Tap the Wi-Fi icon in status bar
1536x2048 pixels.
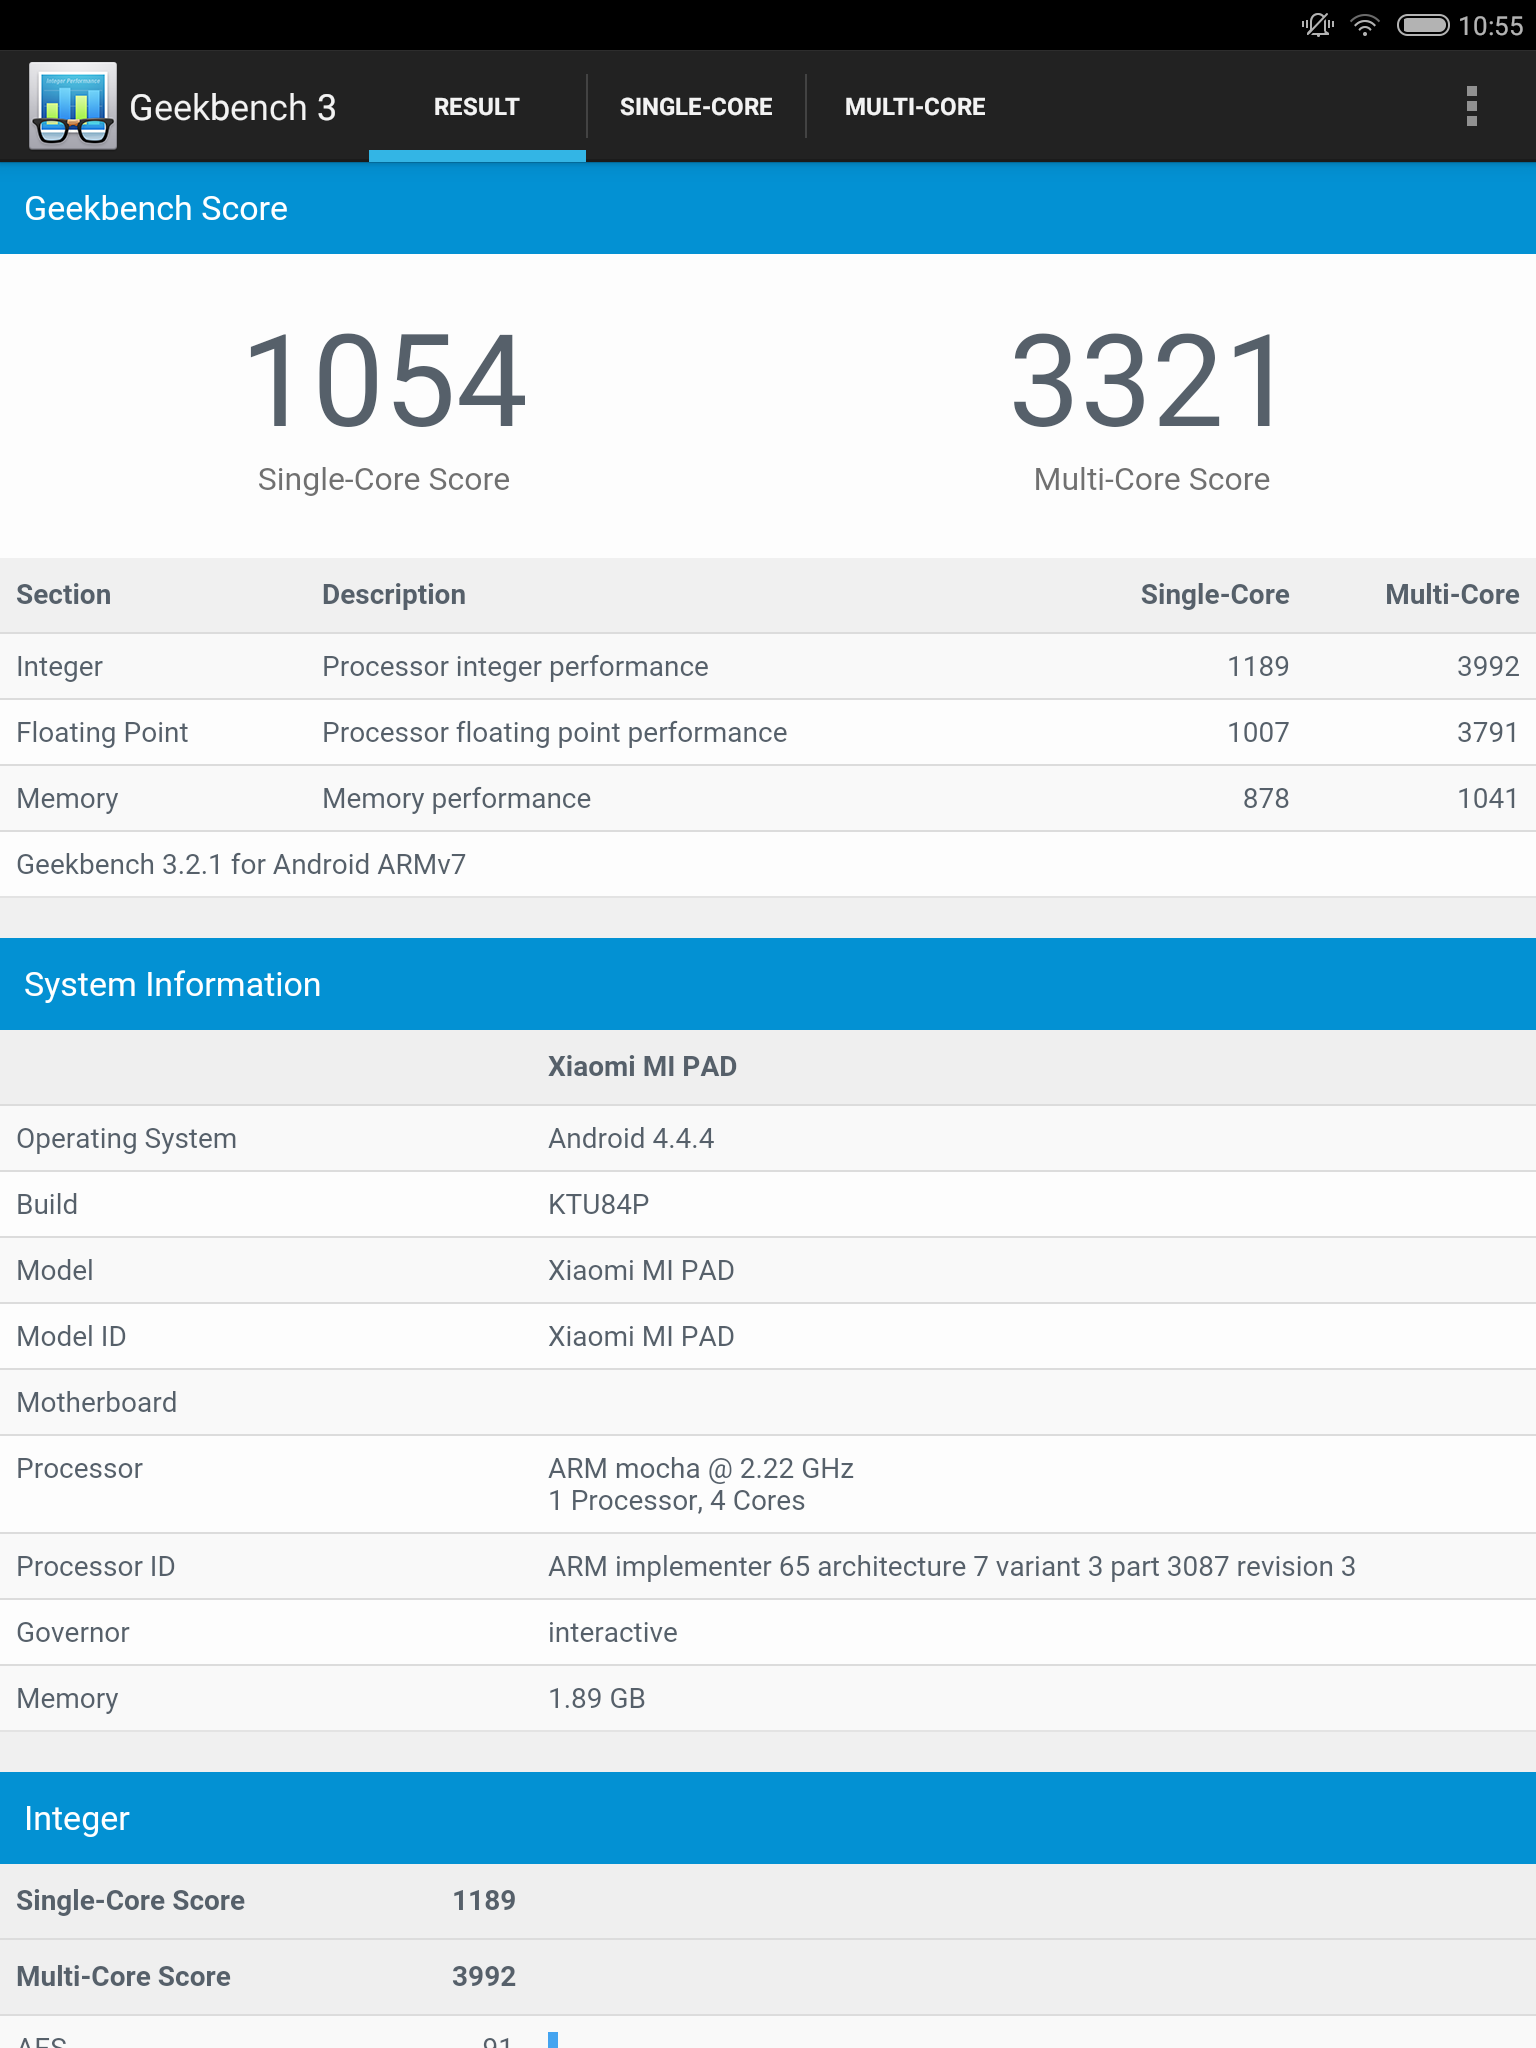coord(1365,25)
